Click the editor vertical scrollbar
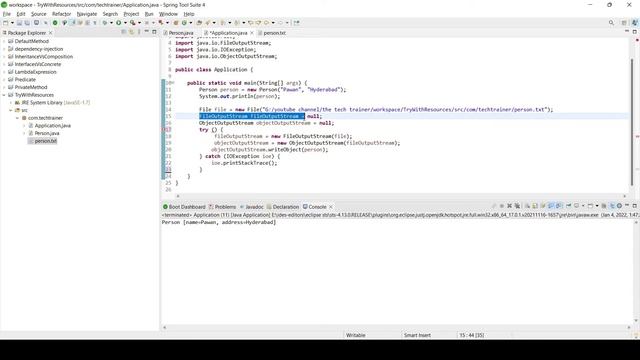Image resolution: width=640 pixels, height=360 pixels. (x=632, y=121)
